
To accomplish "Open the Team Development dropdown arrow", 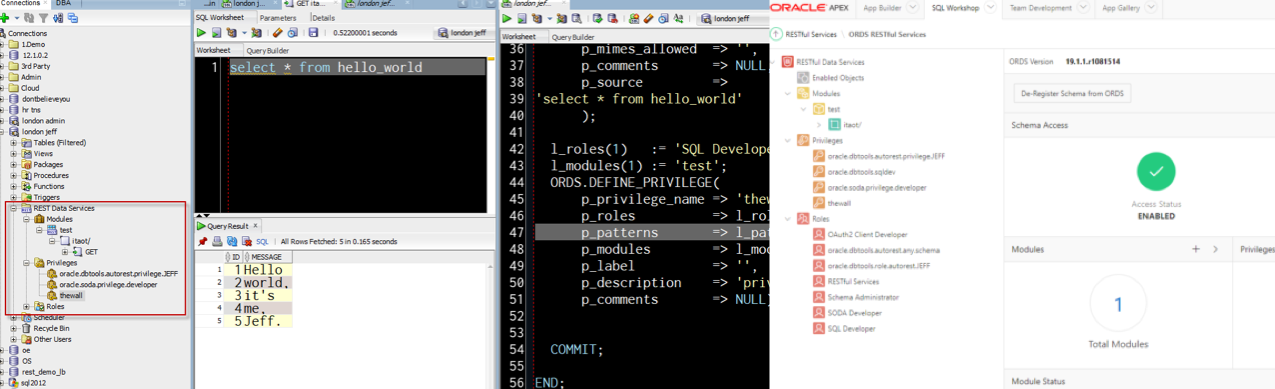I will click(1083, 8).
